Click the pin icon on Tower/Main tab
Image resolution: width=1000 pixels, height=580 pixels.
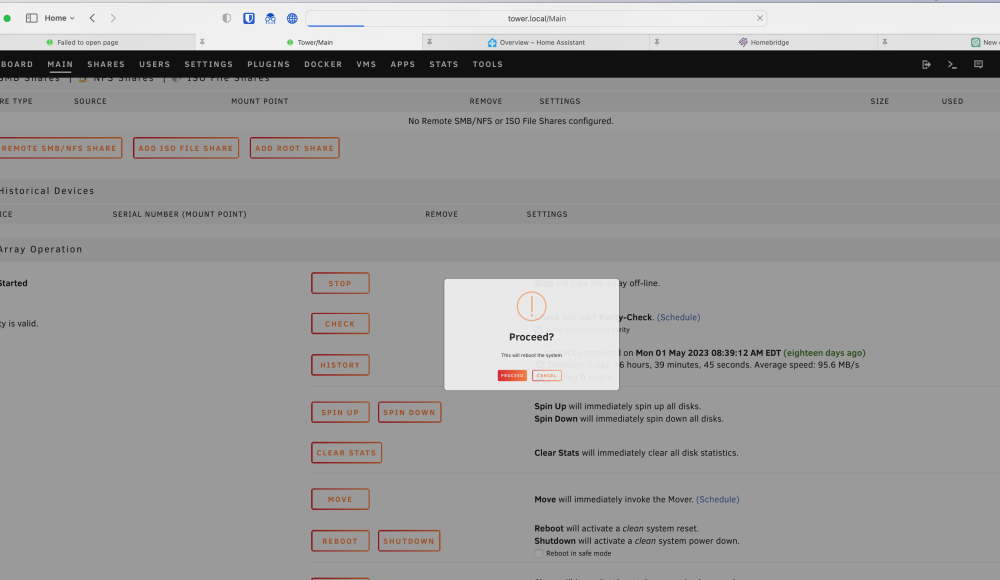click(202, 42)
